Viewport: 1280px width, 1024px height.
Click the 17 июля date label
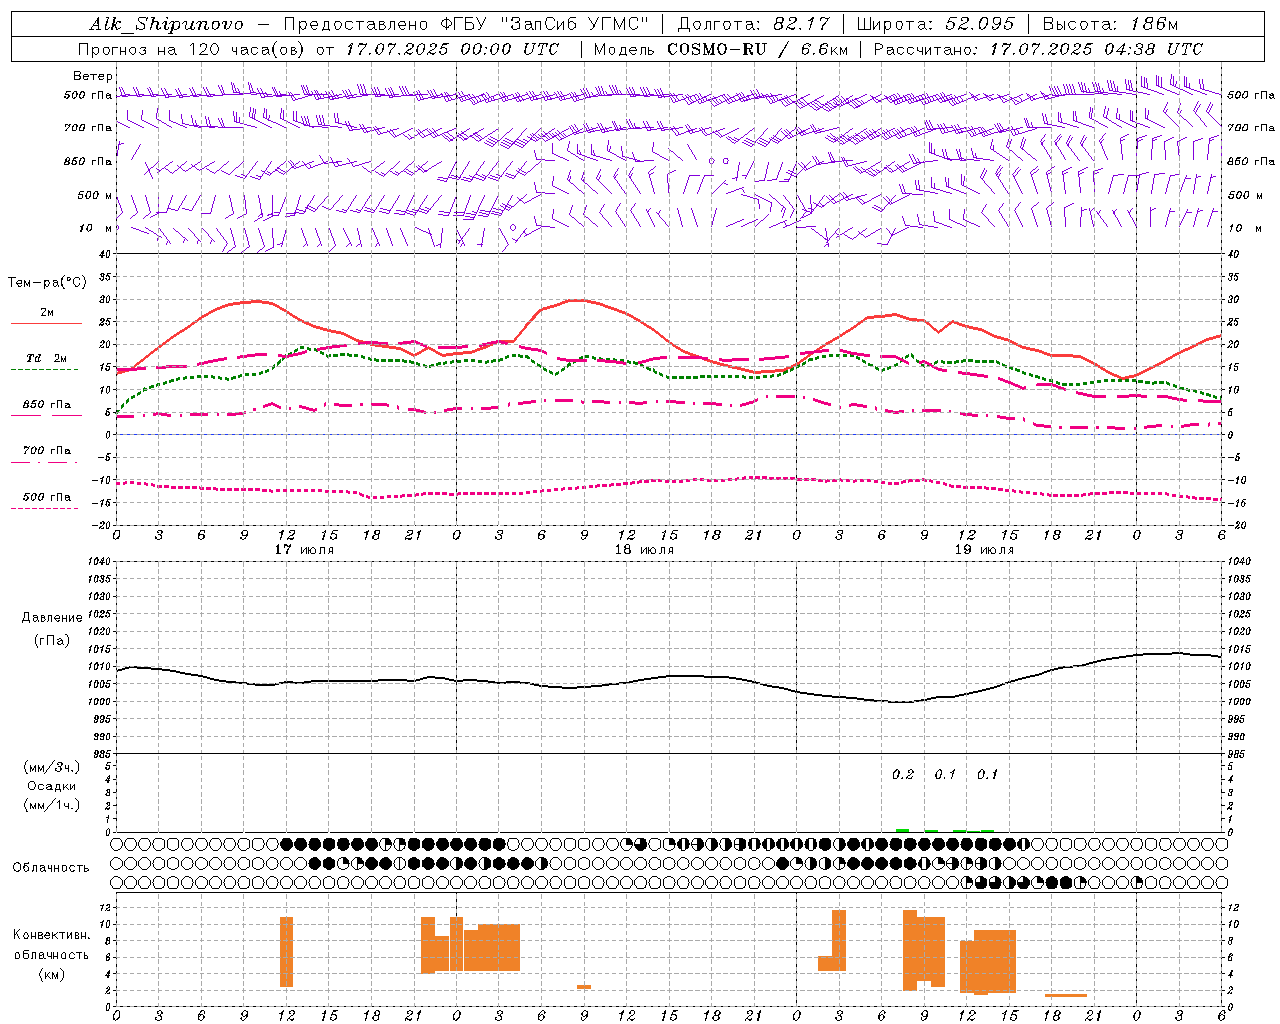[x=304, y=550]
